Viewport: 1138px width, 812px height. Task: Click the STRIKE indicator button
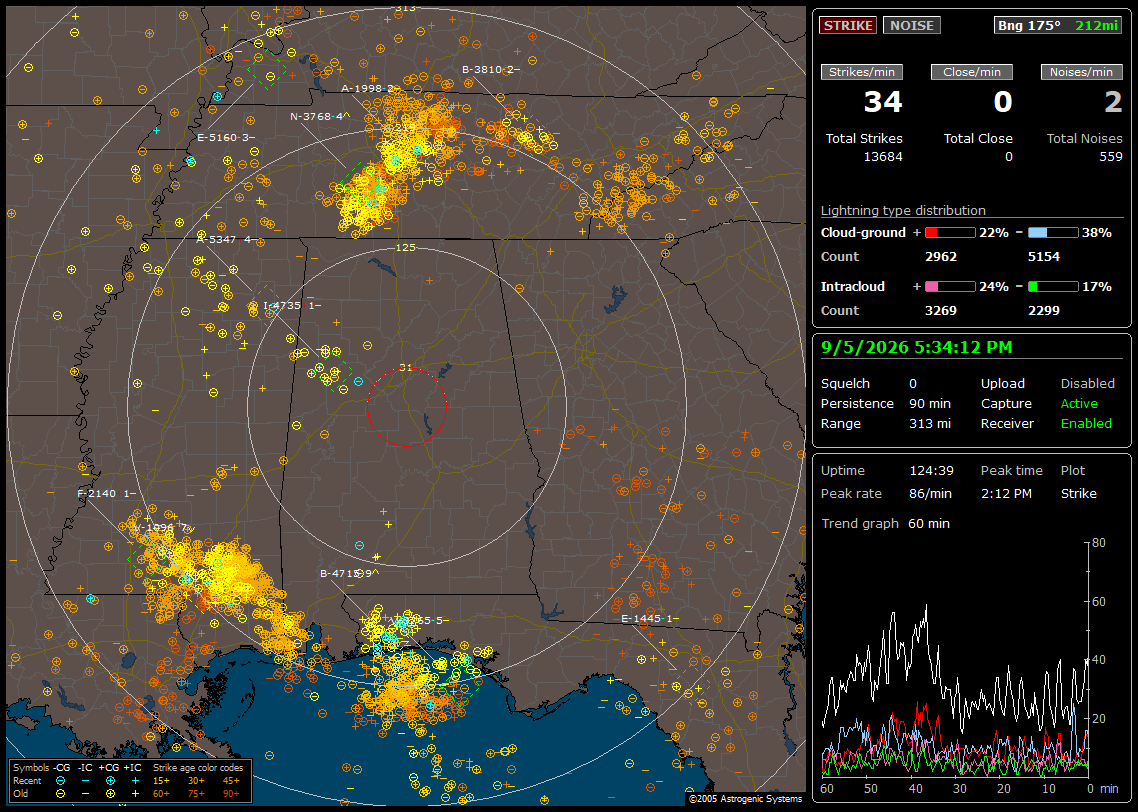tap(848, 25)
